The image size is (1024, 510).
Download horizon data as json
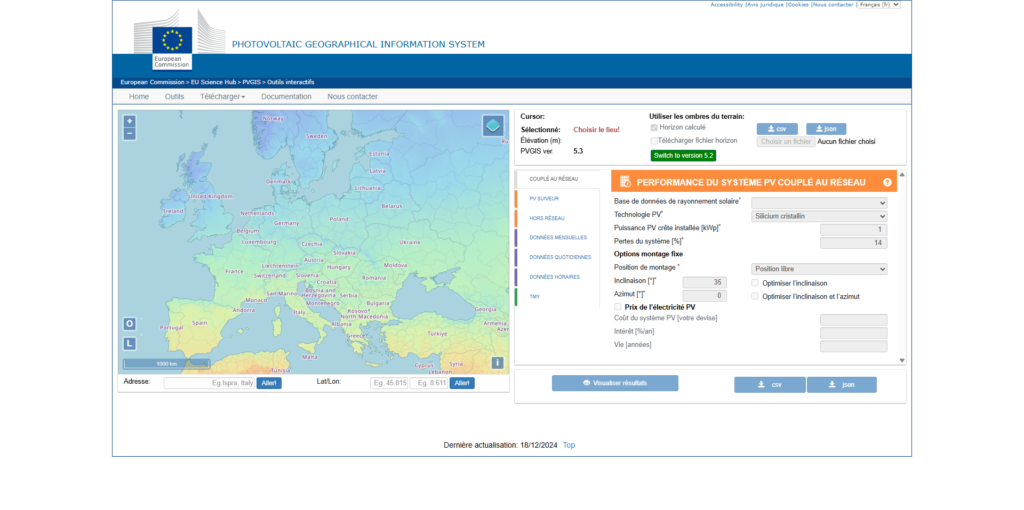point(825,129)
